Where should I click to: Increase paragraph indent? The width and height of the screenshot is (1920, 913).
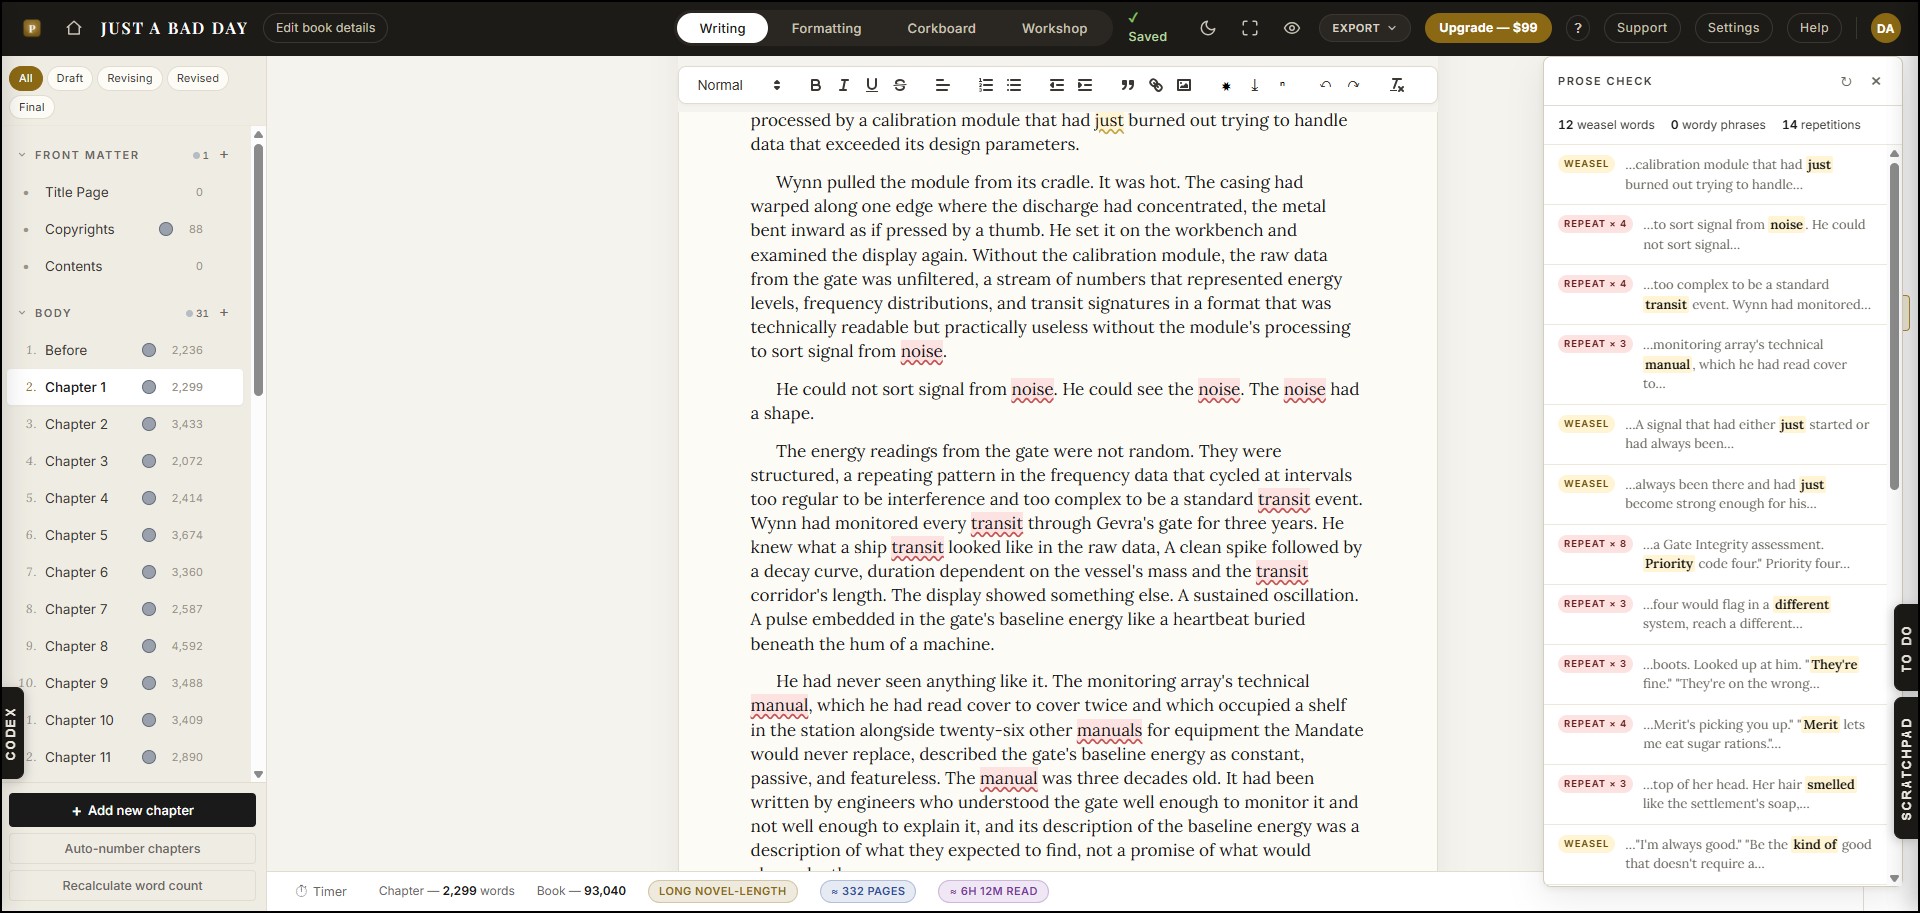coord(1084,85)
